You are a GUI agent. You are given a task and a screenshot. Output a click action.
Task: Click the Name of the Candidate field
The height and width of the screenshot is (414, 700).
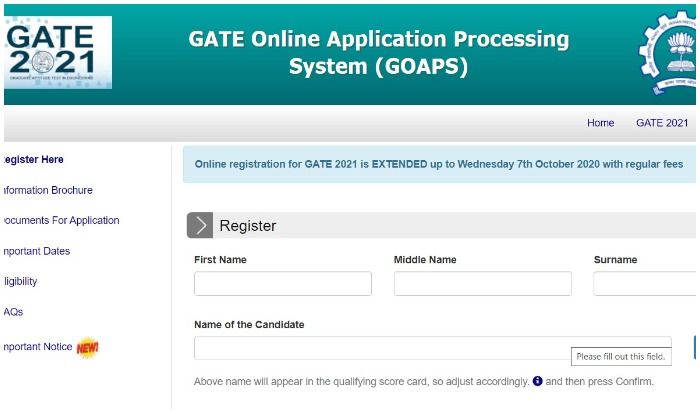[x=382, y=348]
